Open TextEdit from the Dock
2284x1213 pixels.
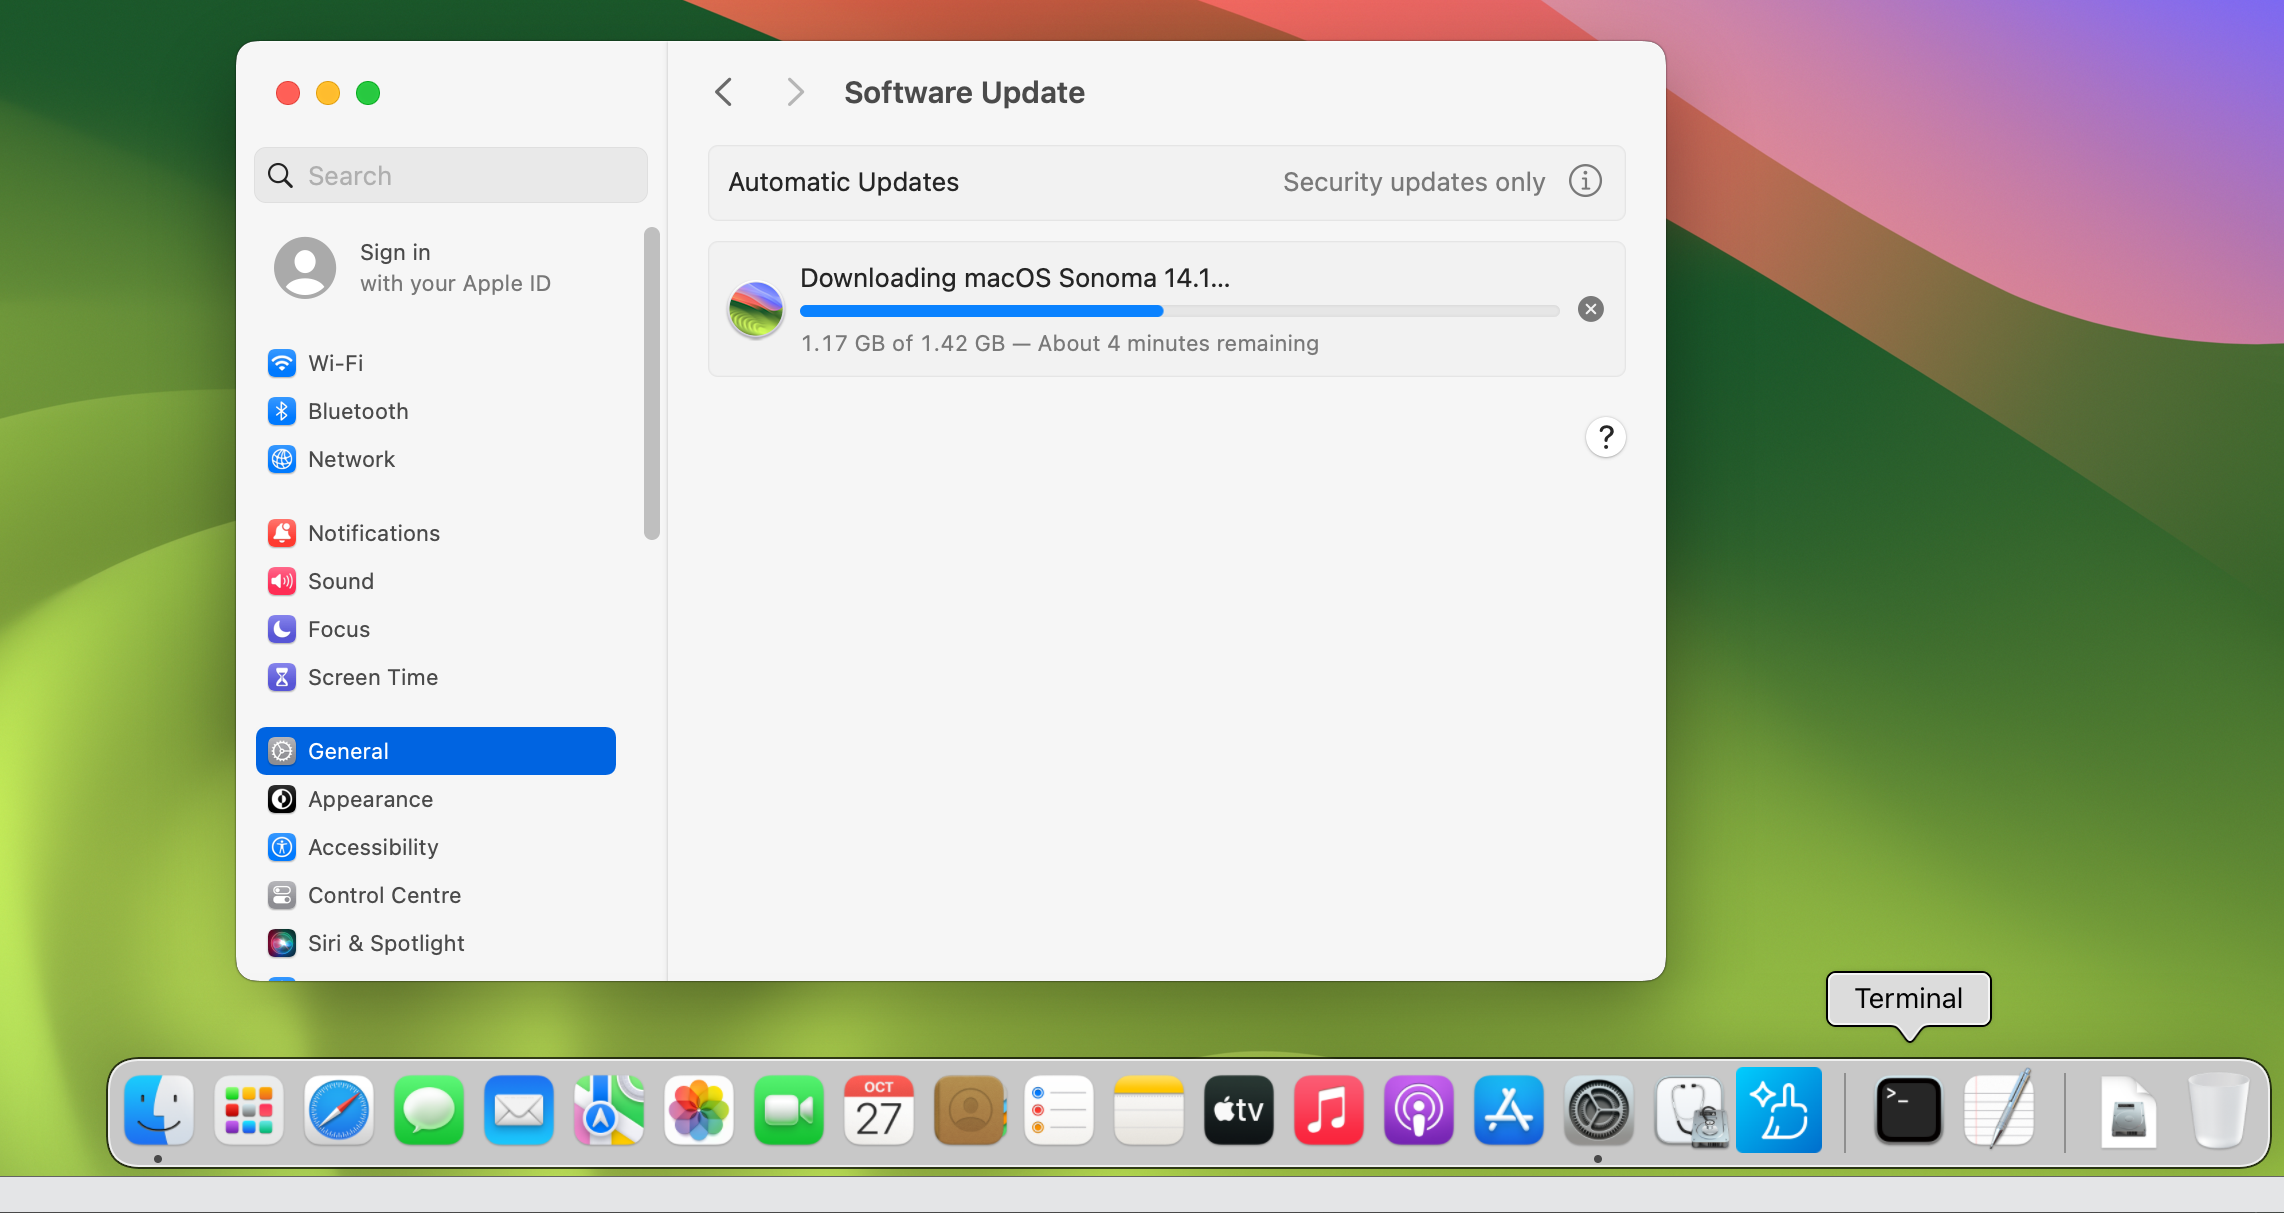coord(1999,1110)
